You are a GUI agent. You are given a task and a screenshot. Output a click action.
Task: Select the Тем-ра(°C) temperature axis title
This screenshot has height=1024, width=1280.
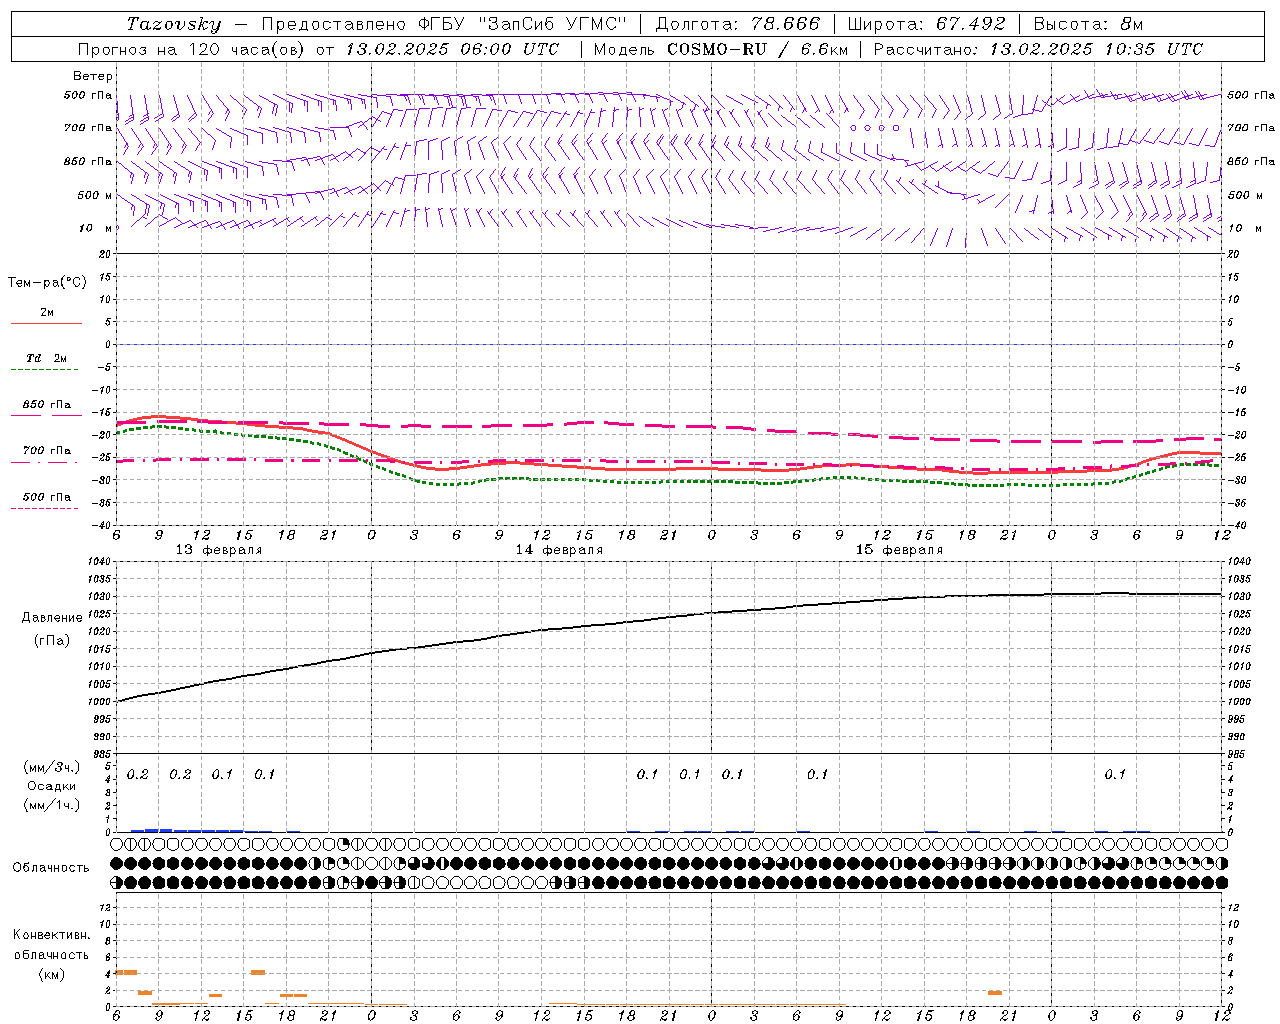pos(47,283)
